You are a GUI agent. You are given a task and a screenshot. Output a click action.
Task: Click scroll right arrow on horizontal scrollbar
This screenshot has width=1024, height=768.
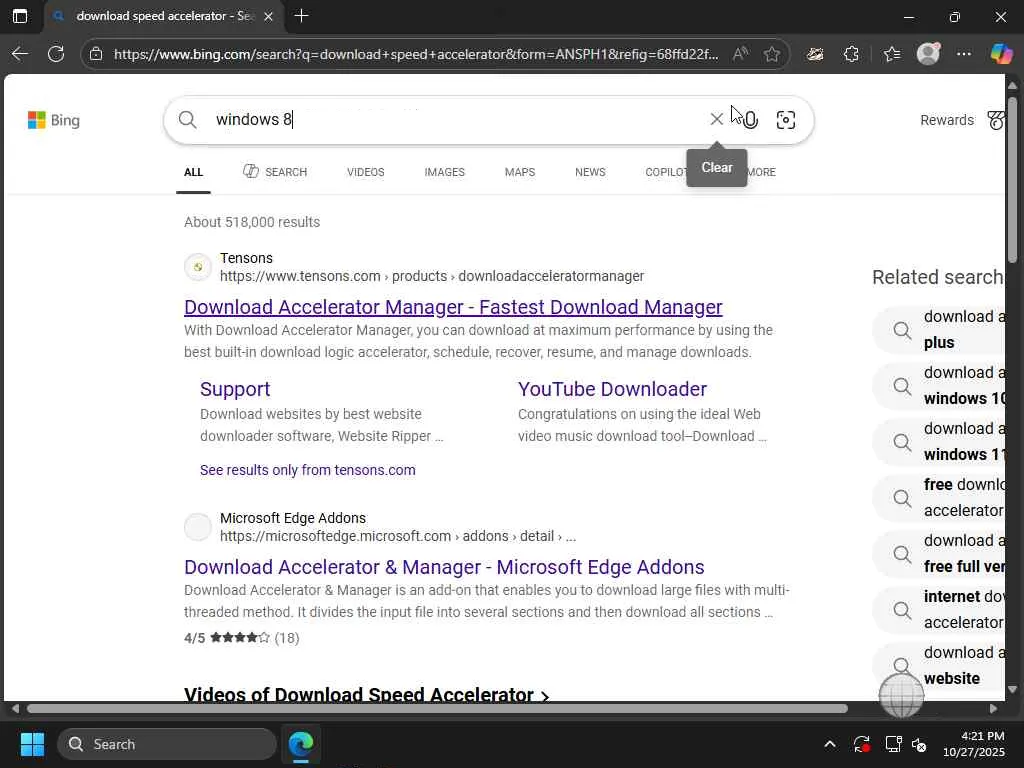[x=993, y=709]
